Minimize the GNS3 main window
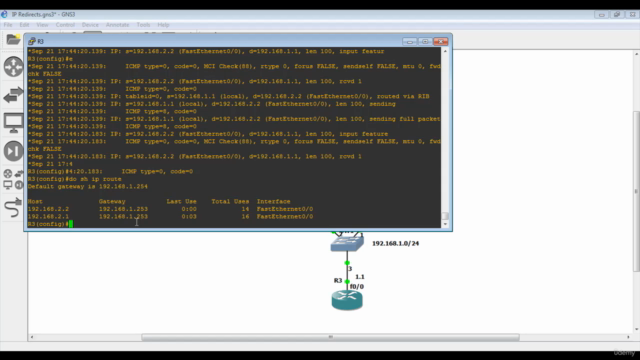The image size is (640, 360). [x=601, y=15]
